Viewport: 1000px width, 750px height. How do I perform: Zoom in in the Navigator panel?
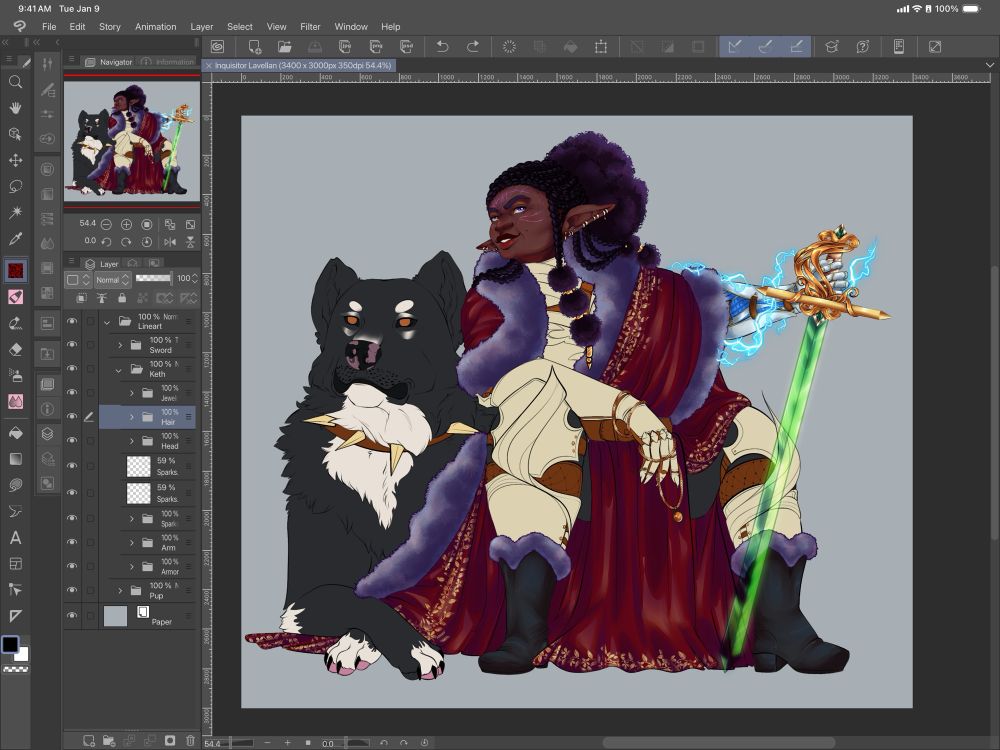[x=126, y=224]
